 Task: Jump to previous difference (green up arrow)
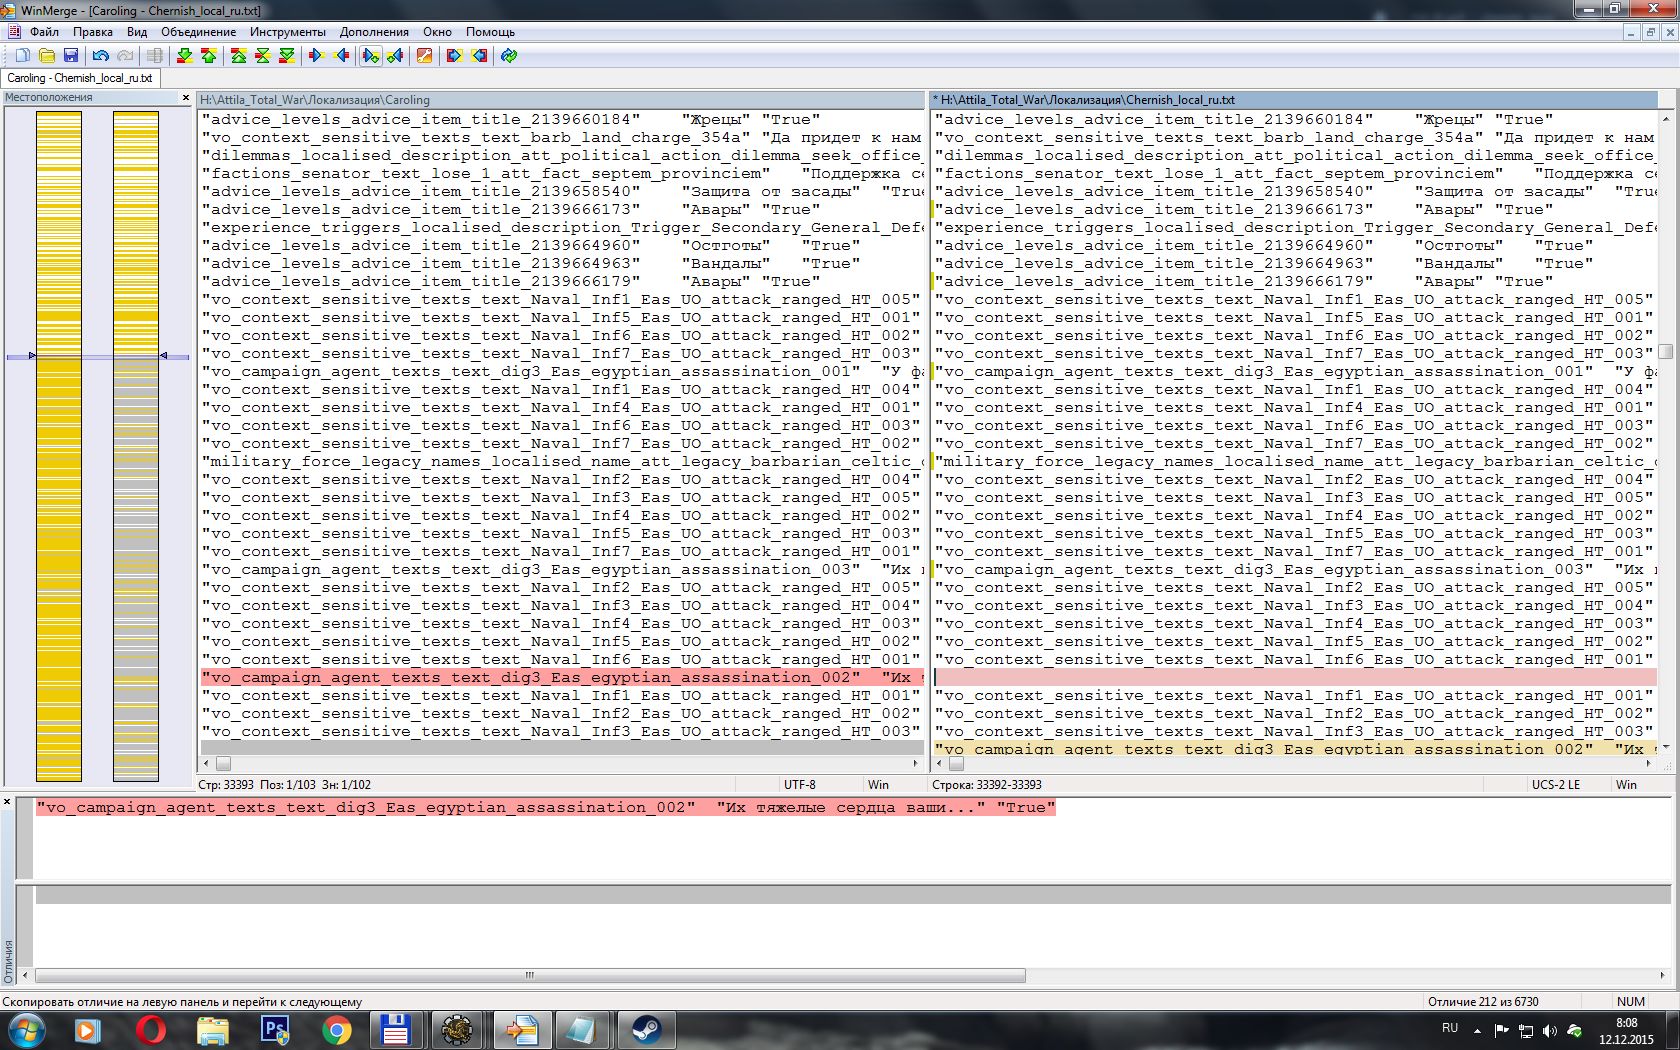point(209,56)
